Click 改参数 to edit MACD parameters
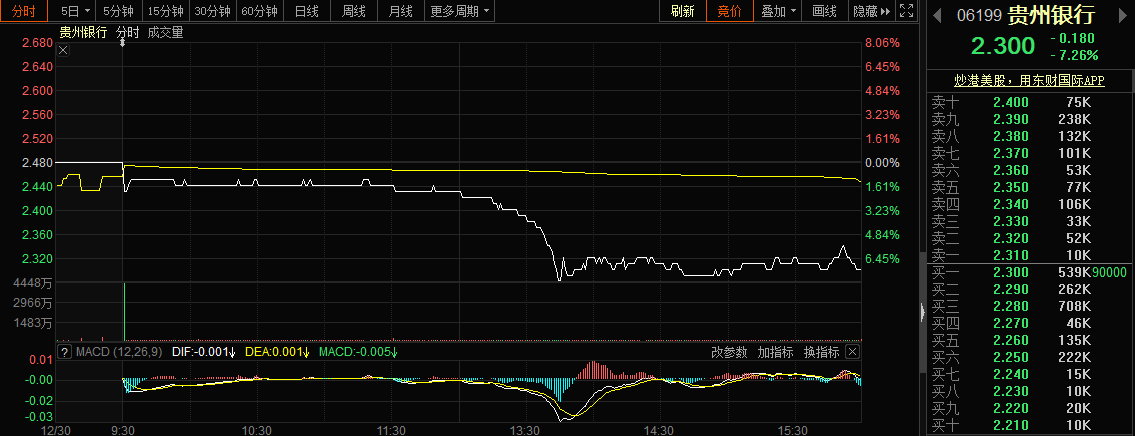The image size is (1135, 436). pos(729,352)
